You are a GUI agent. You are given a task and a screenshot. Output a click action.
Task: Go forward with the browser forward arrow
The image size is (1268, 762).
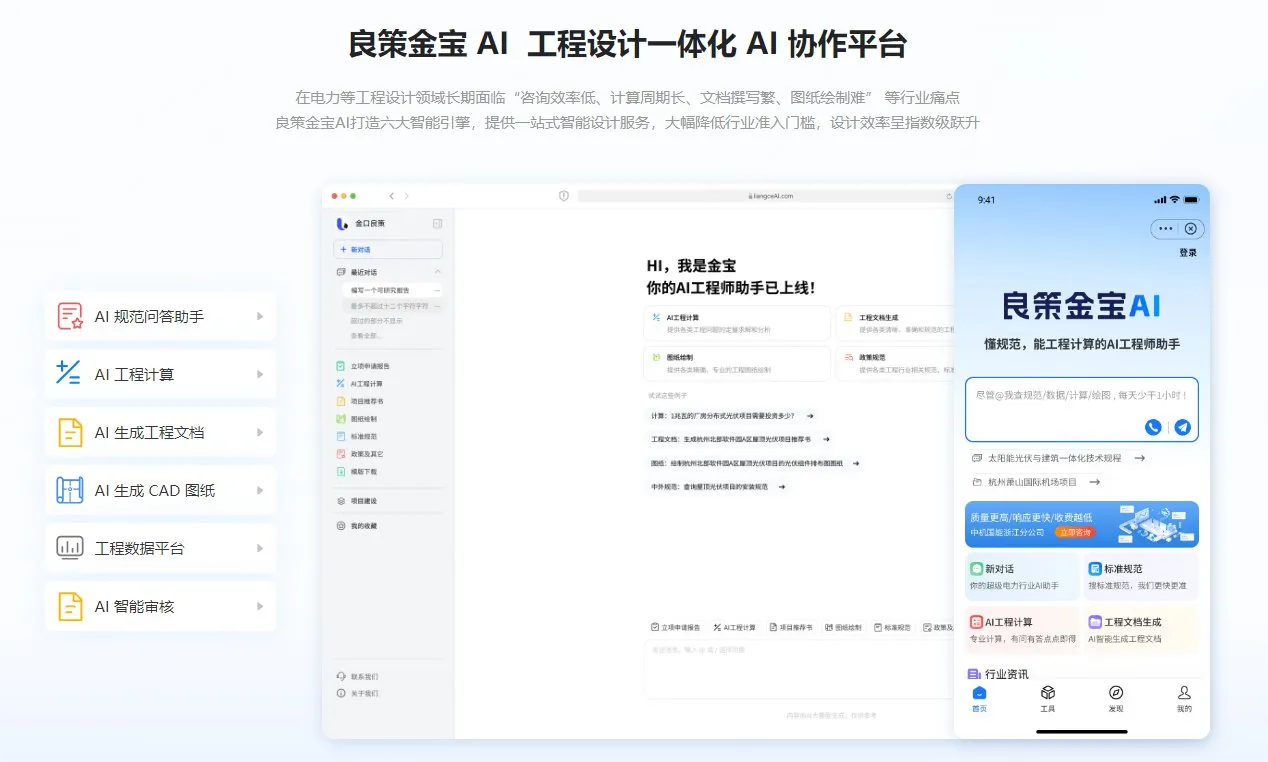406,196
